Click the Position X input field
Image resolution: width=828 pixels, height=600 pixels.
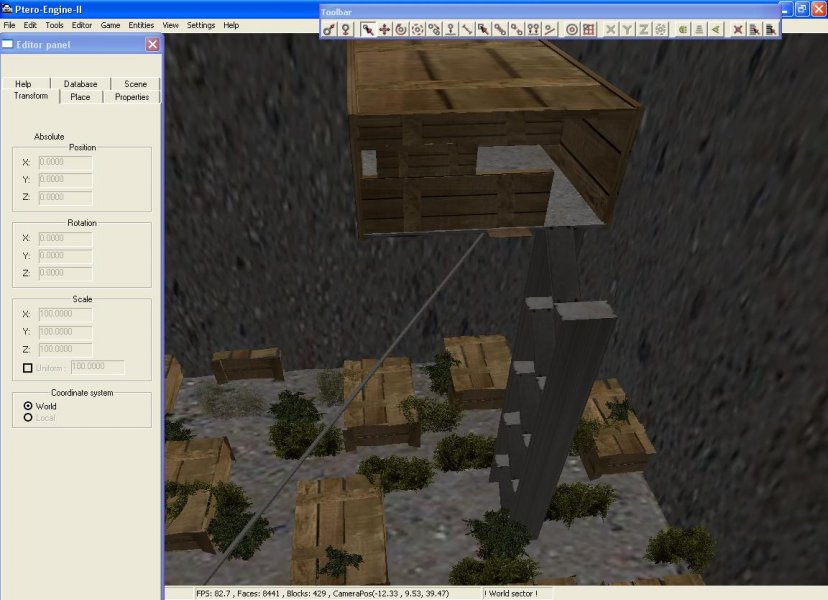[65, 163]
